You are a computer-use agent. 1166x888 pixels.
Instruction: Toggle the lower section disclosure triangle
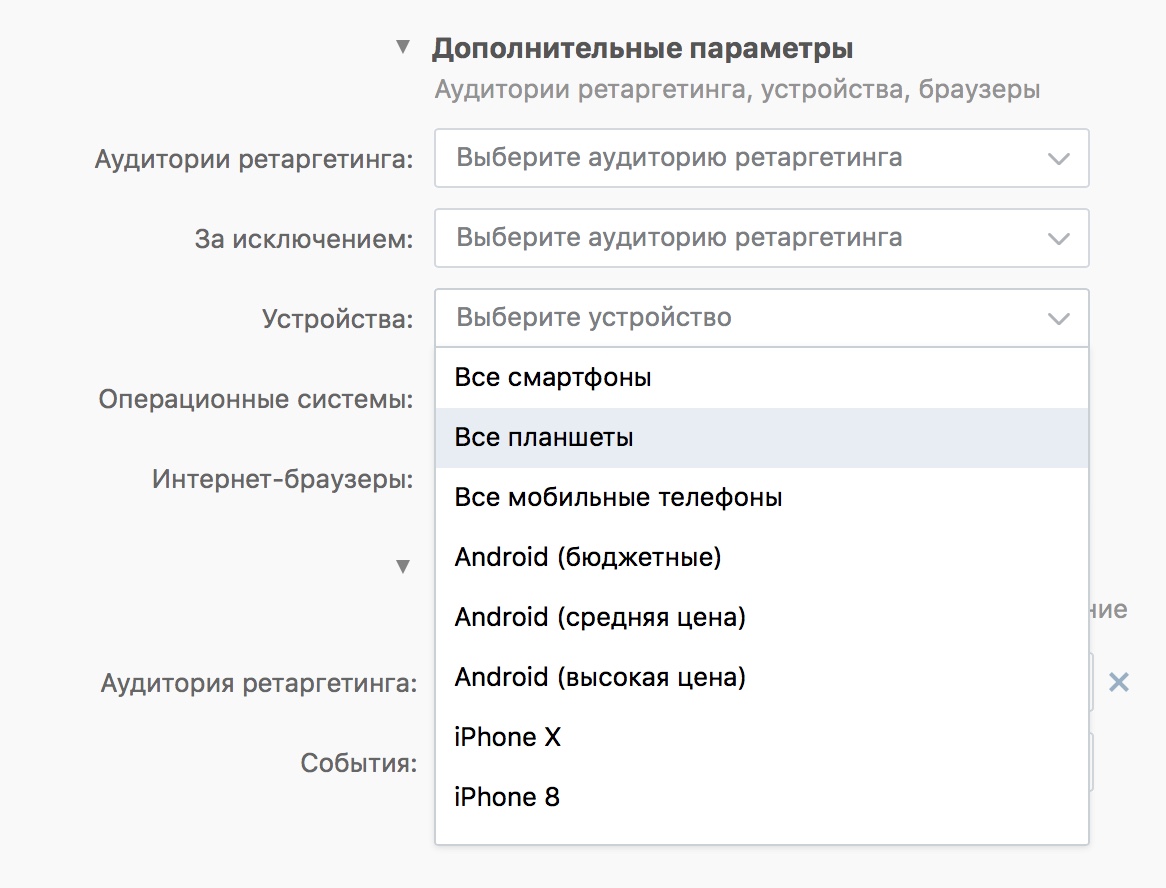[403, 567]
